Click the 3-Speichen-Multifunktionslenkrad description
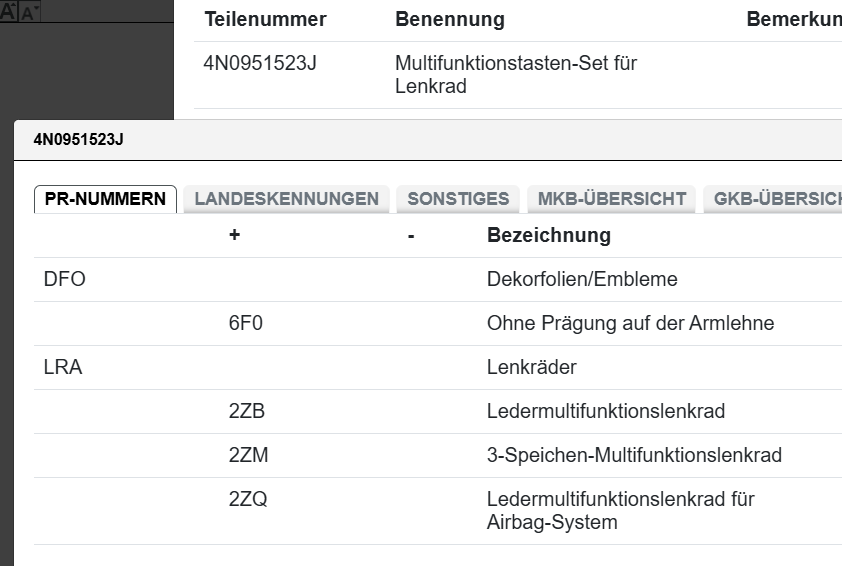The width and height of the screenshot is (842, 566). tap(634, 456)
